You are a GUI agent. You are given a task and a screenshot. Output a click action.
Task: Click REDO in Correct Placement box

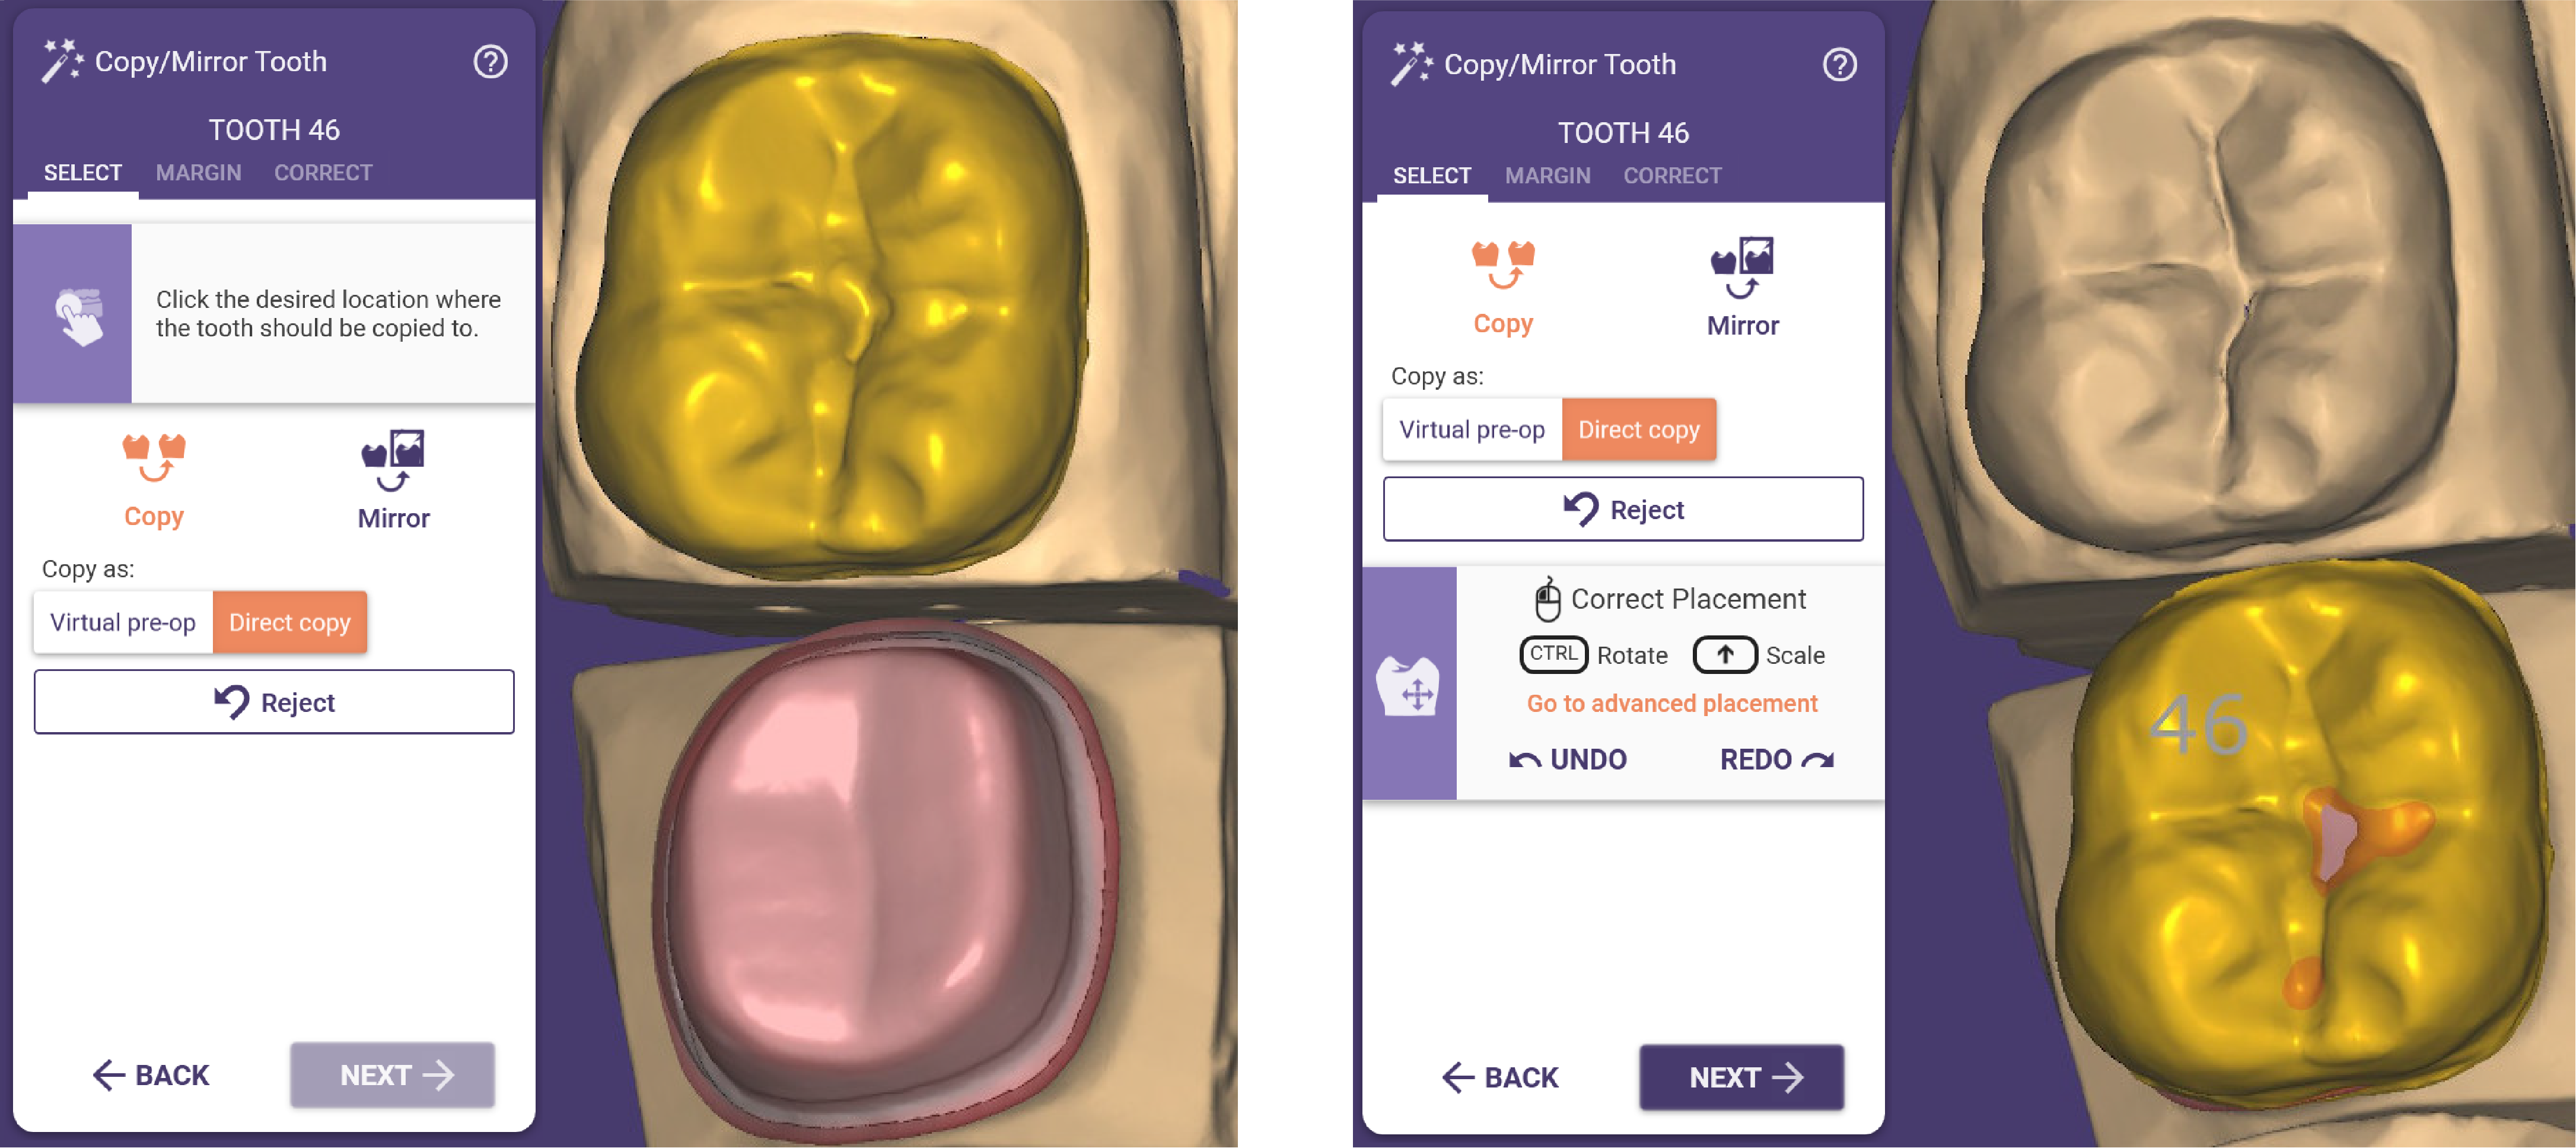(x=1777, y=759)
